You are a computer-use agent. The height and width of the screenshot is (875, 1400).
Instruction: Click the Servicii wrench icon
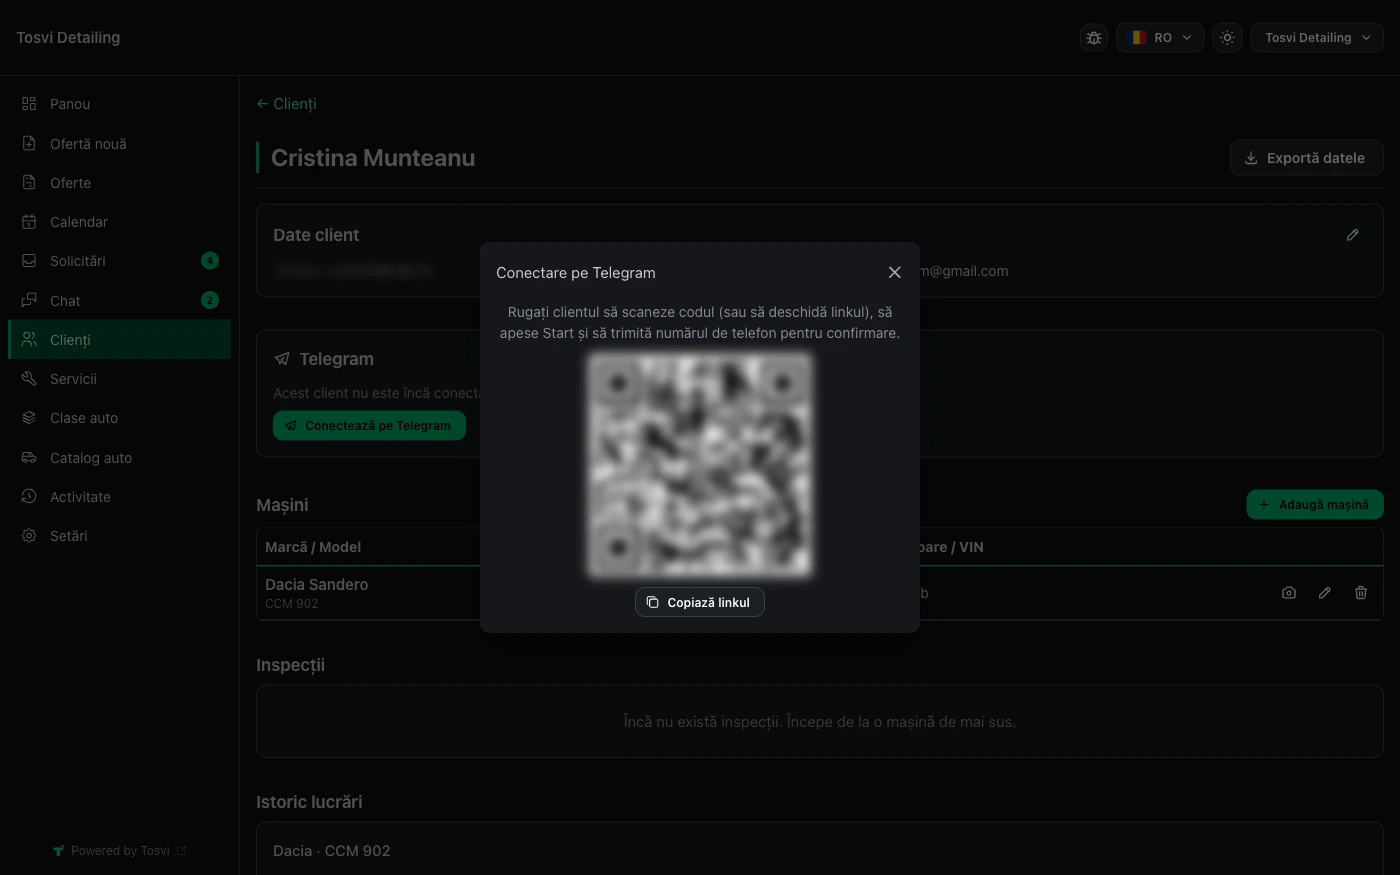pos(29,379)
